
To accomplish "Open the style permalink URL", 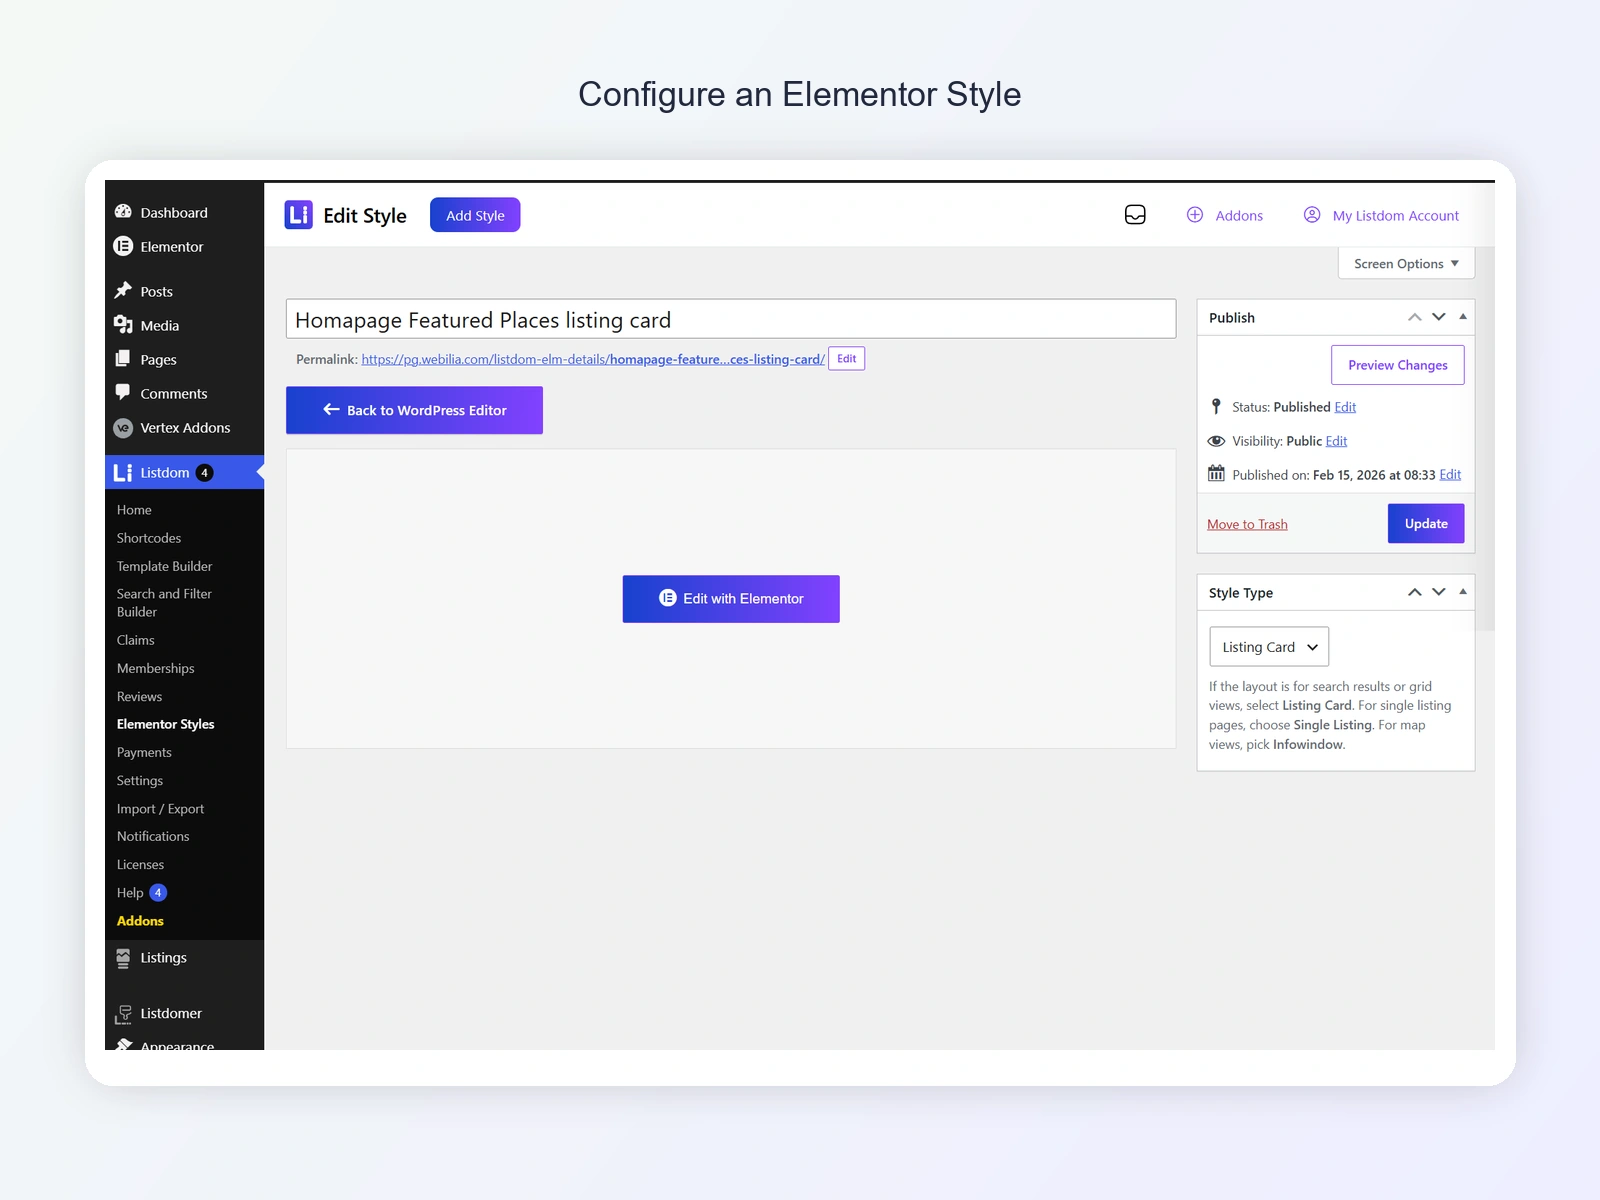I will point(593,359).
